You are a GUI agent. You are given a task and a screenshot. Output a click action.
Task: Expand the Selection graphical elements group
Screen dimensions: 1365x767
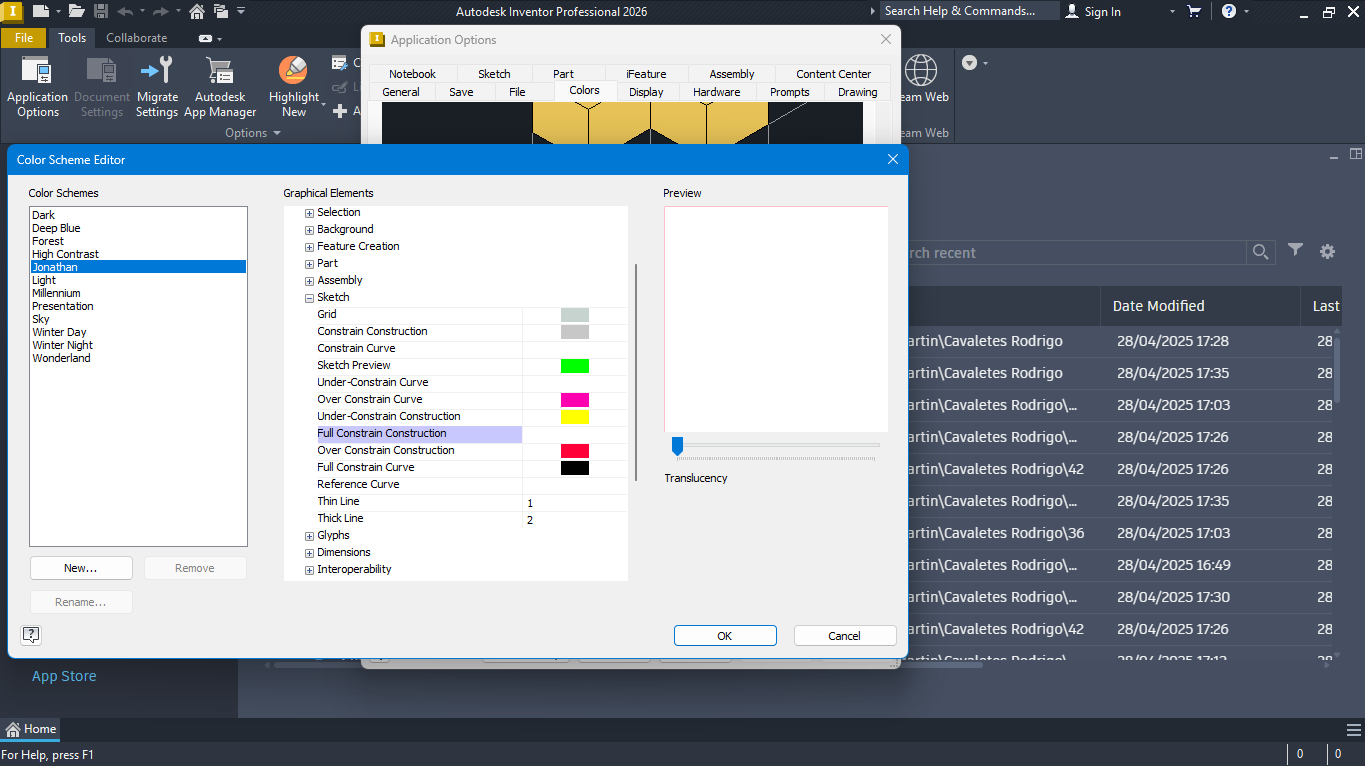[309, 212]
